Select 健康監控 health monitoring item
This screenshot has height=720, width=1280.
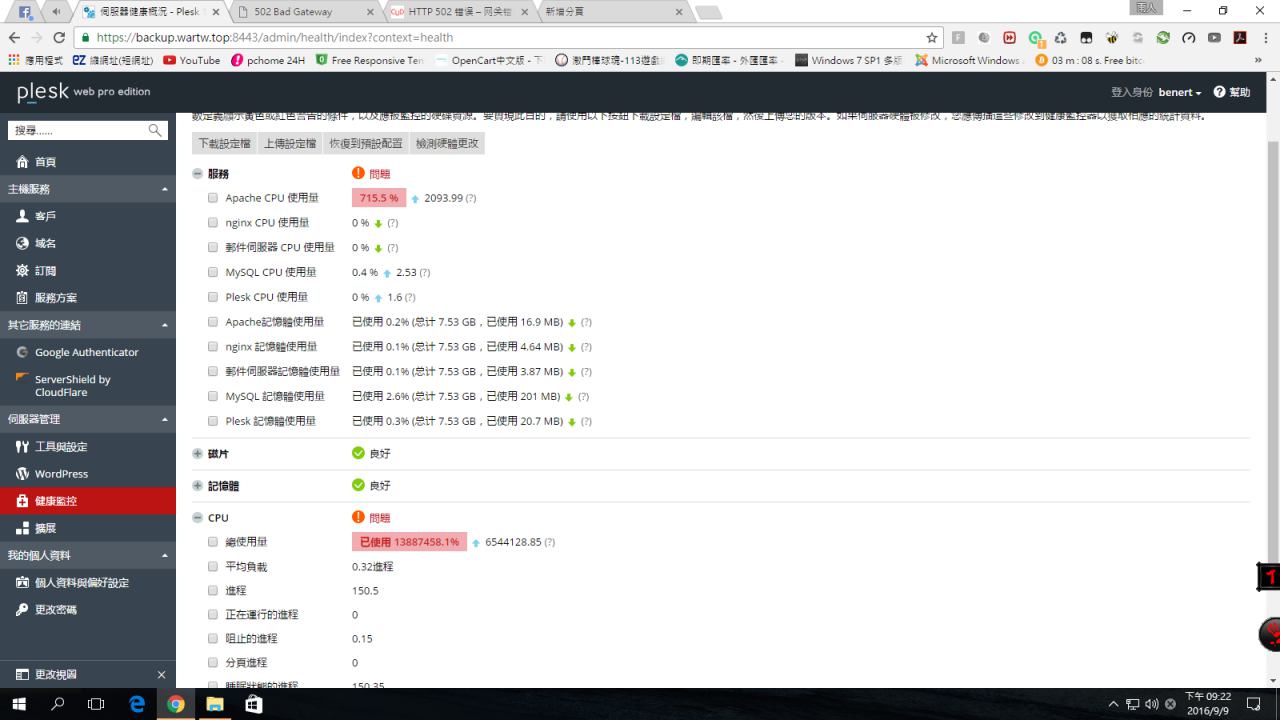click(x=88, y=501)
